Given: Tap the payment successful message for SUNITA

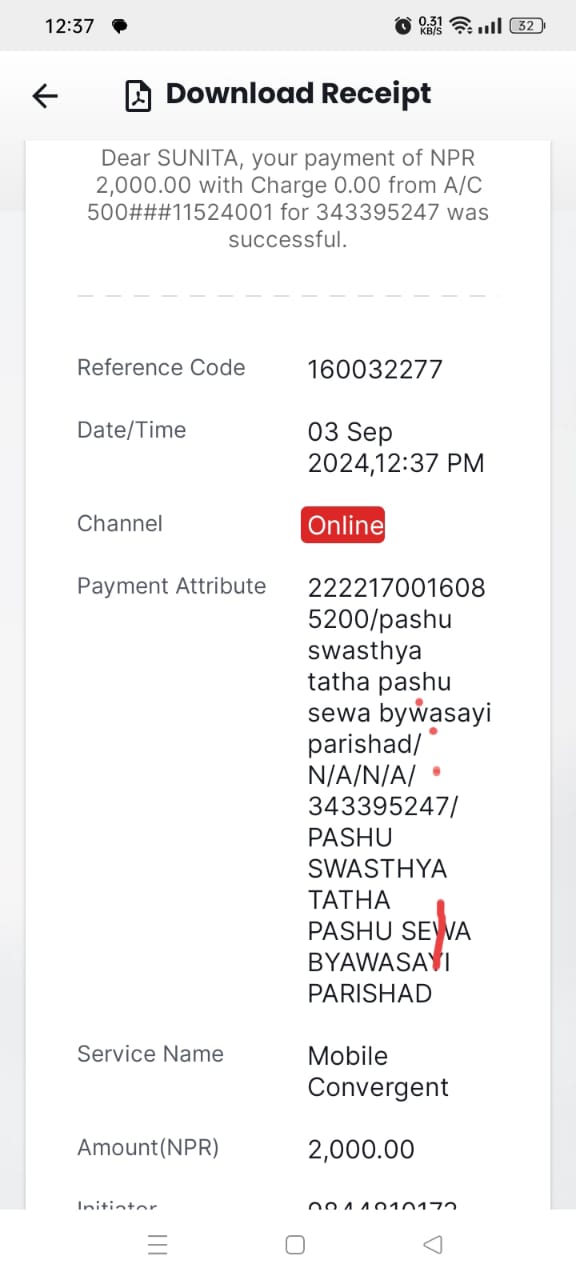Looking at the screenshot, I should pyautogui.click(x=288, y=199).
